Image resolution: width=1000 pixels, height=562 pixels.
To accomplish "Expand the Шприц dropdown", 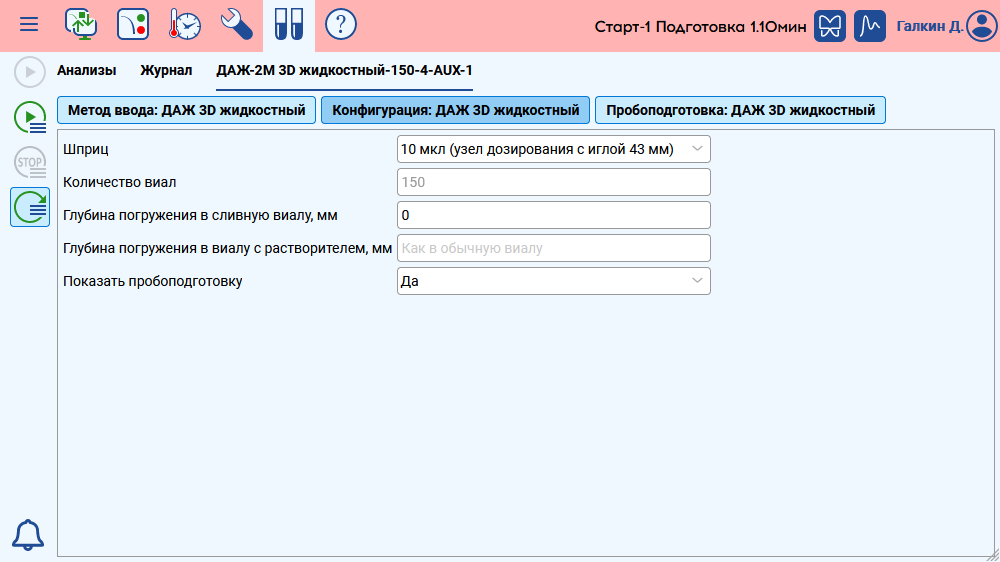I will tap(554, 149).
